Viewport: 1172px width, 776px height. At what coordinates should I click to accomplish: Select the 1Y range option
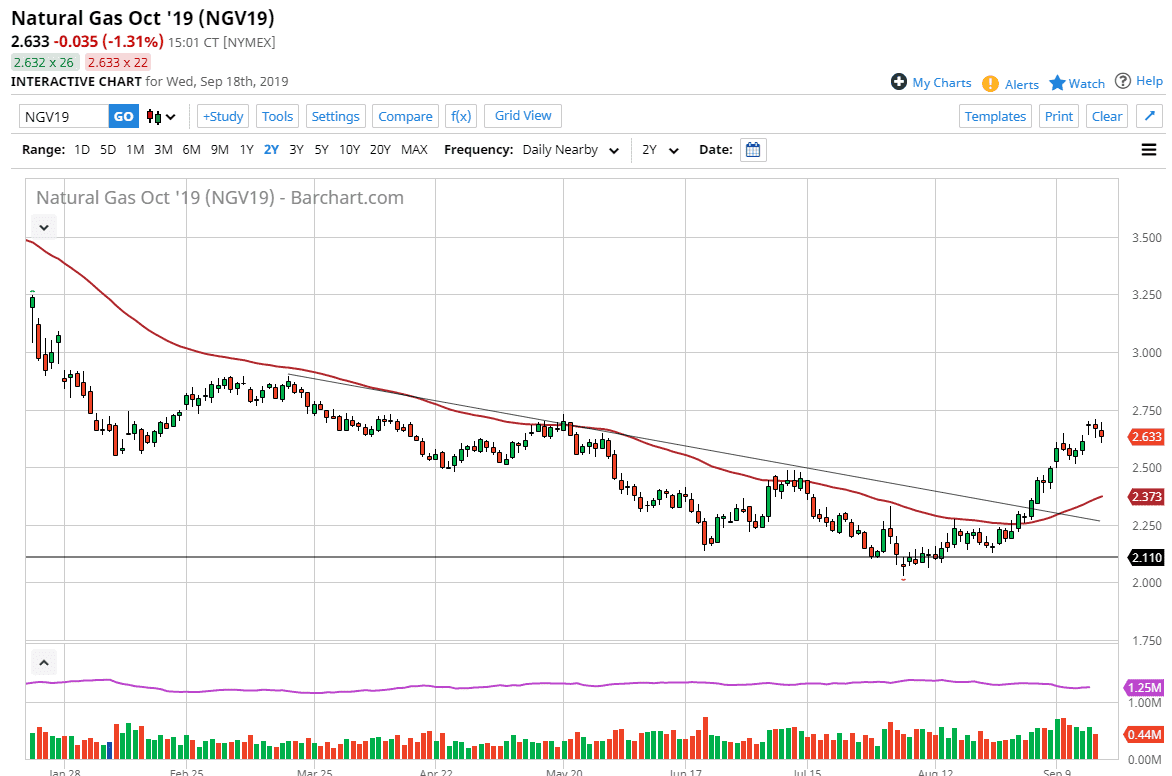pyautogui.click(x=246, y=150)
